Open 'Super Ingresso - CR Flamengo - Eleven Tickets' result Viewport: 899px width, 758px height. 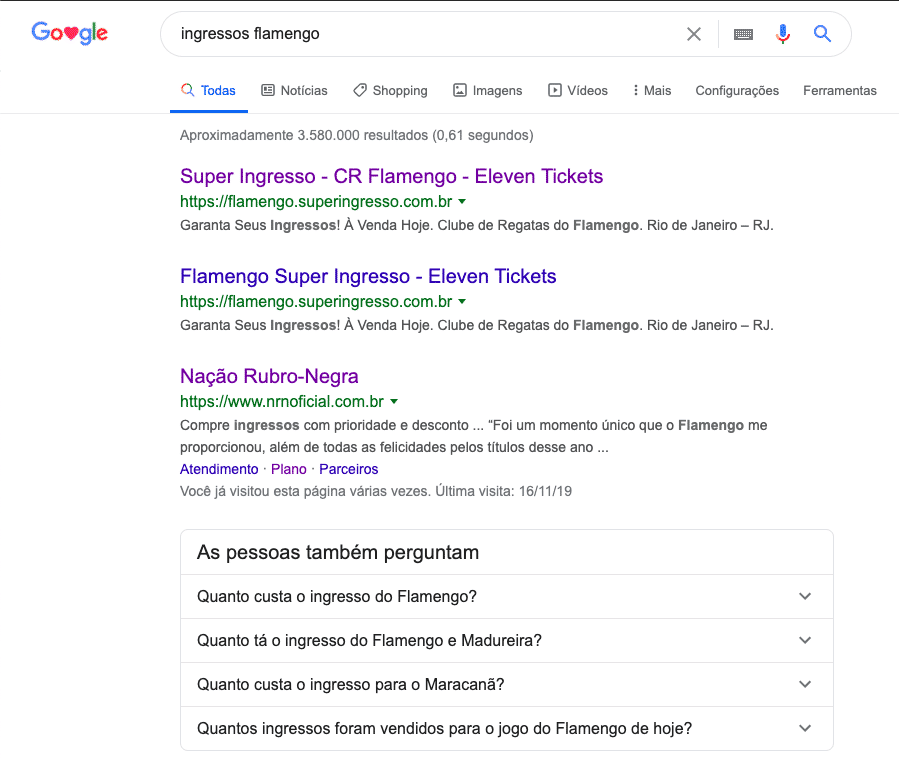tap(392, 177)
